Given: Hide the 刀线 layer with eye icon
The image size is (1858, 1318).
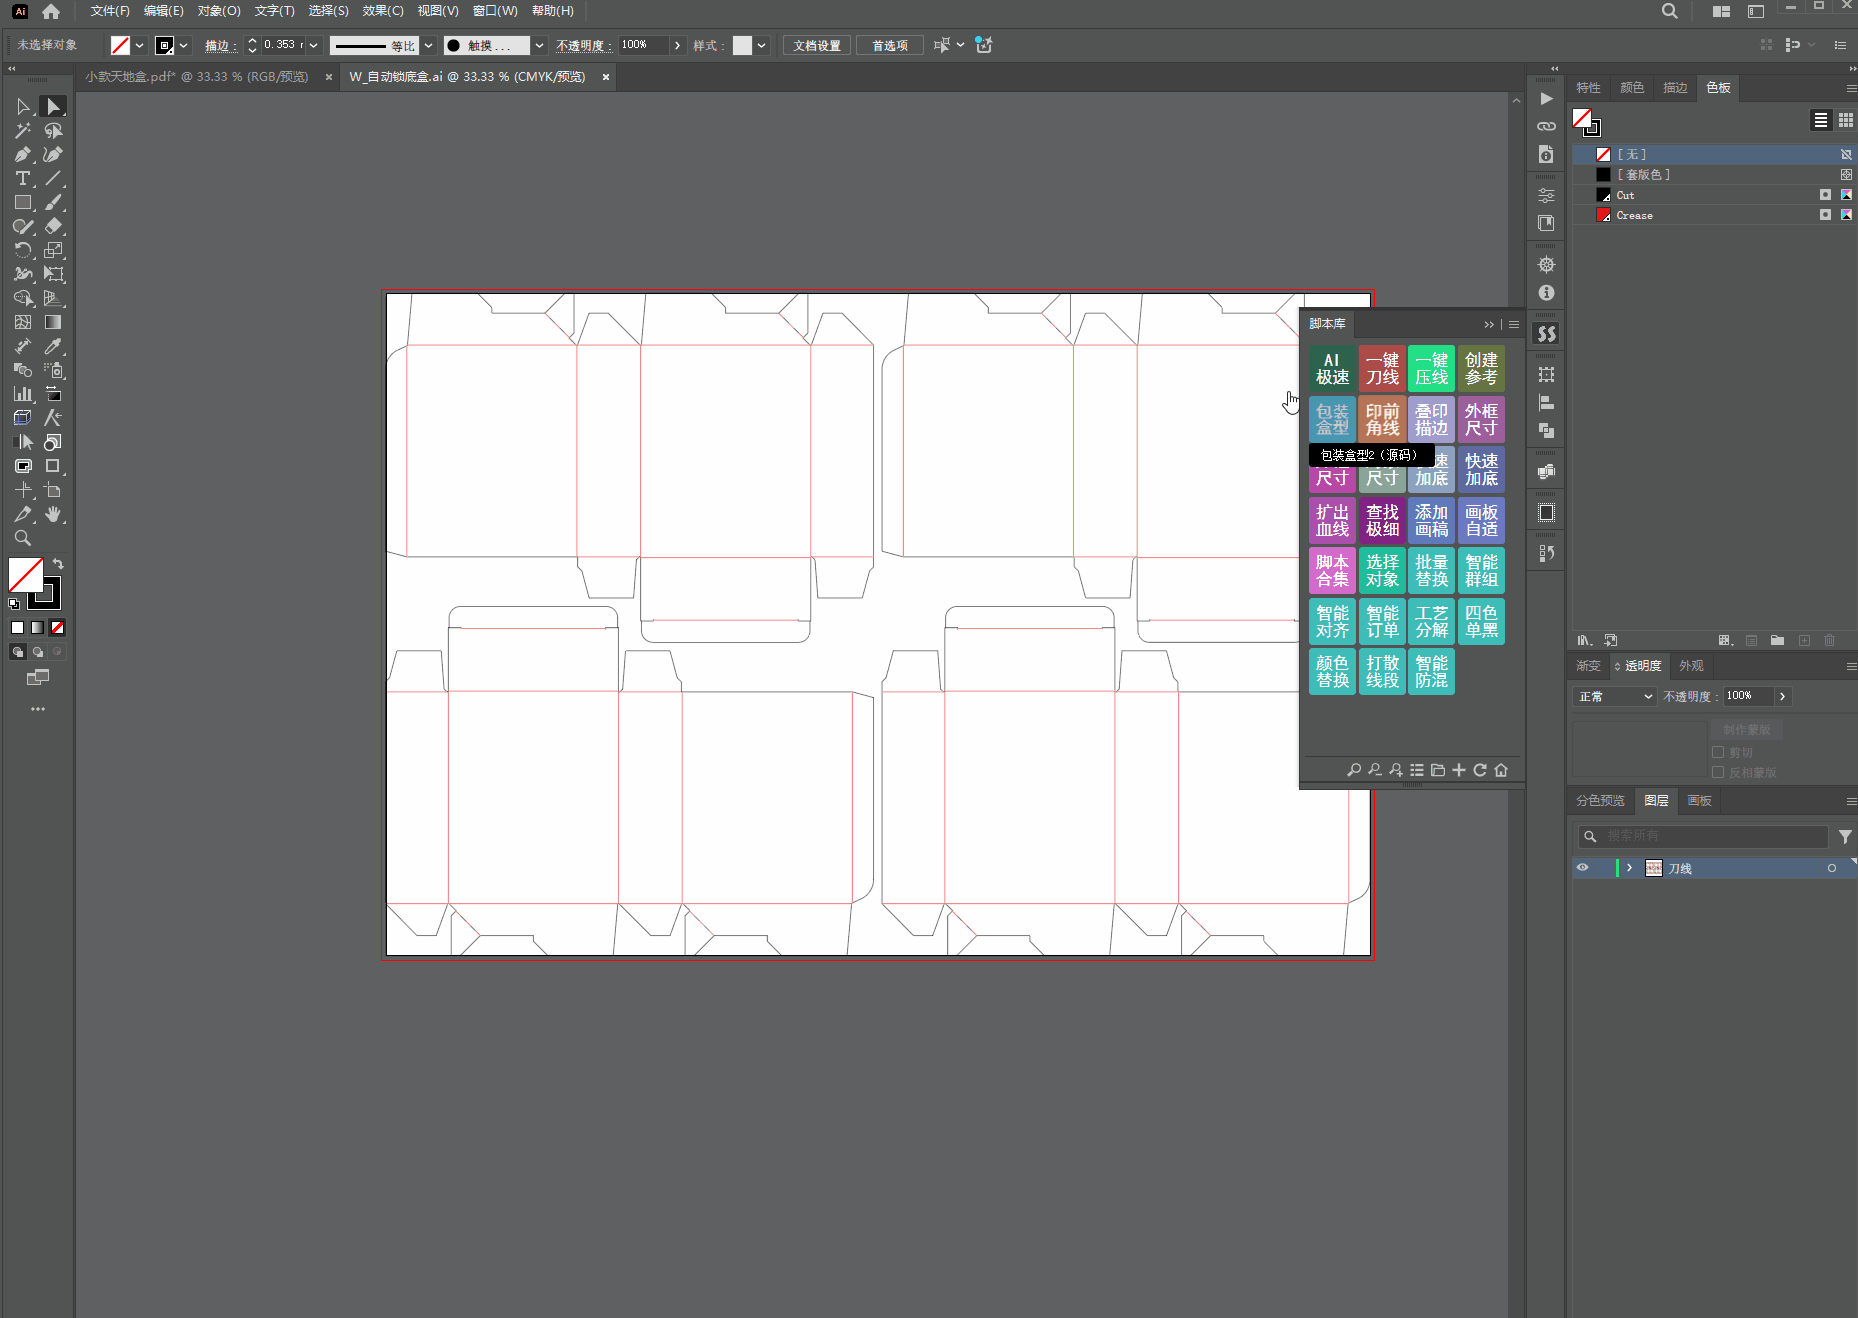Looking at the screenshot, I should [x=1582, y=868].
